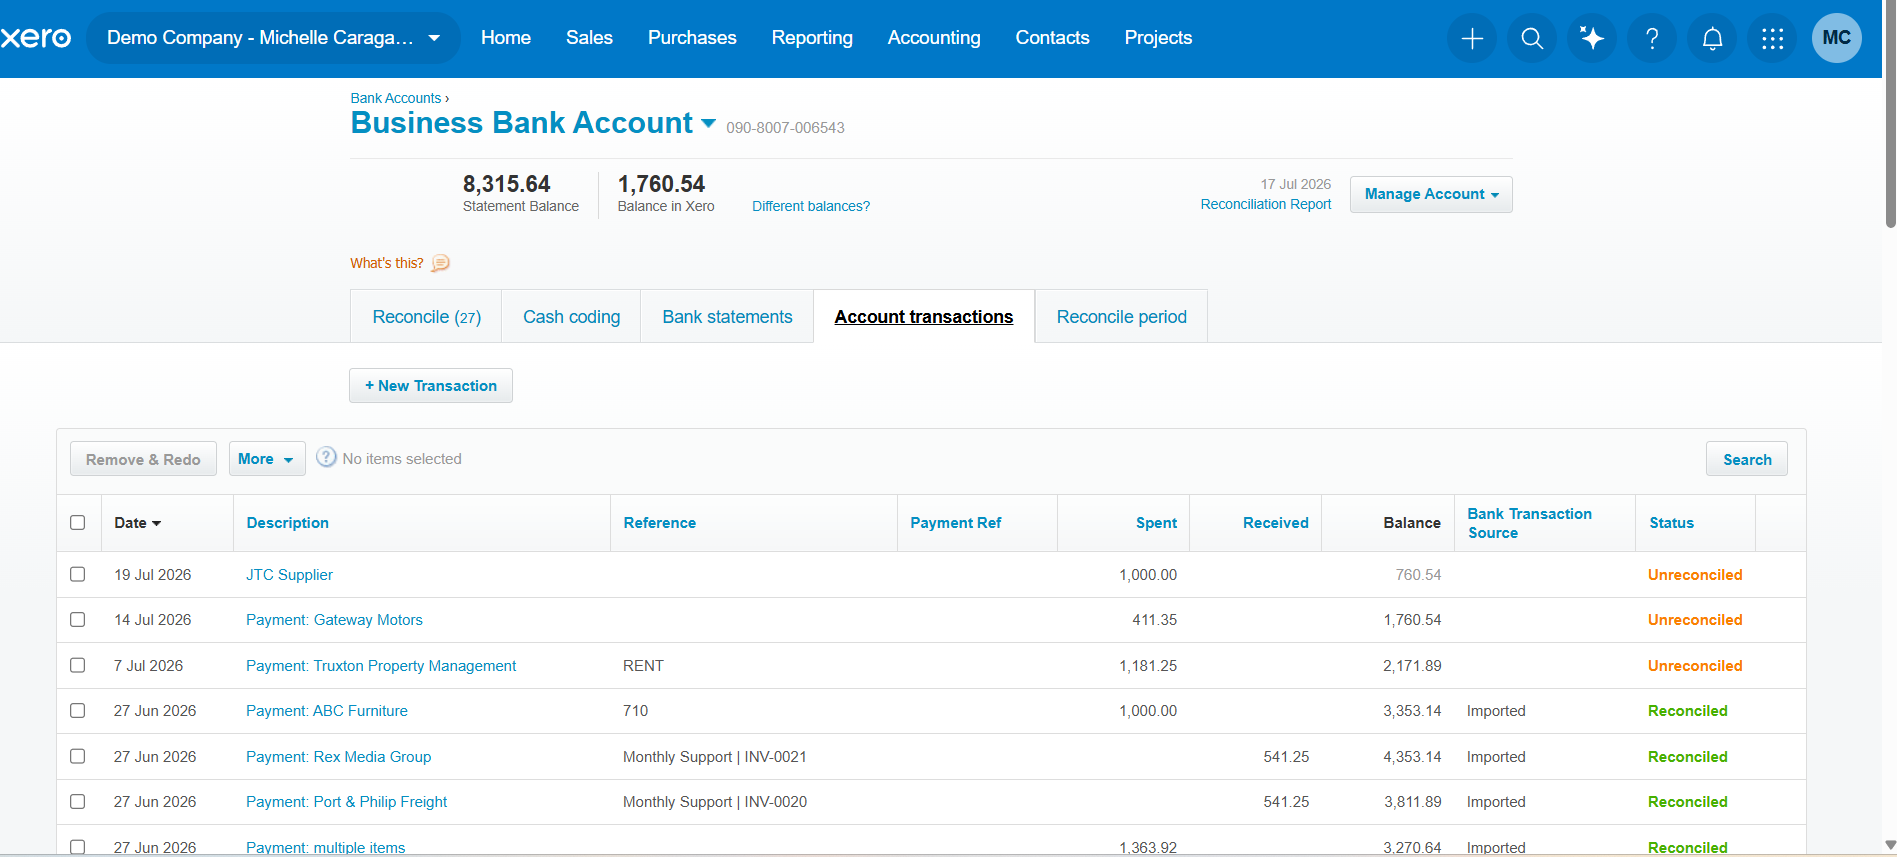Click the 8,315.64 statement balance figure
The width and height of the screenshot is (1897, 857).
tap(507, 184)
